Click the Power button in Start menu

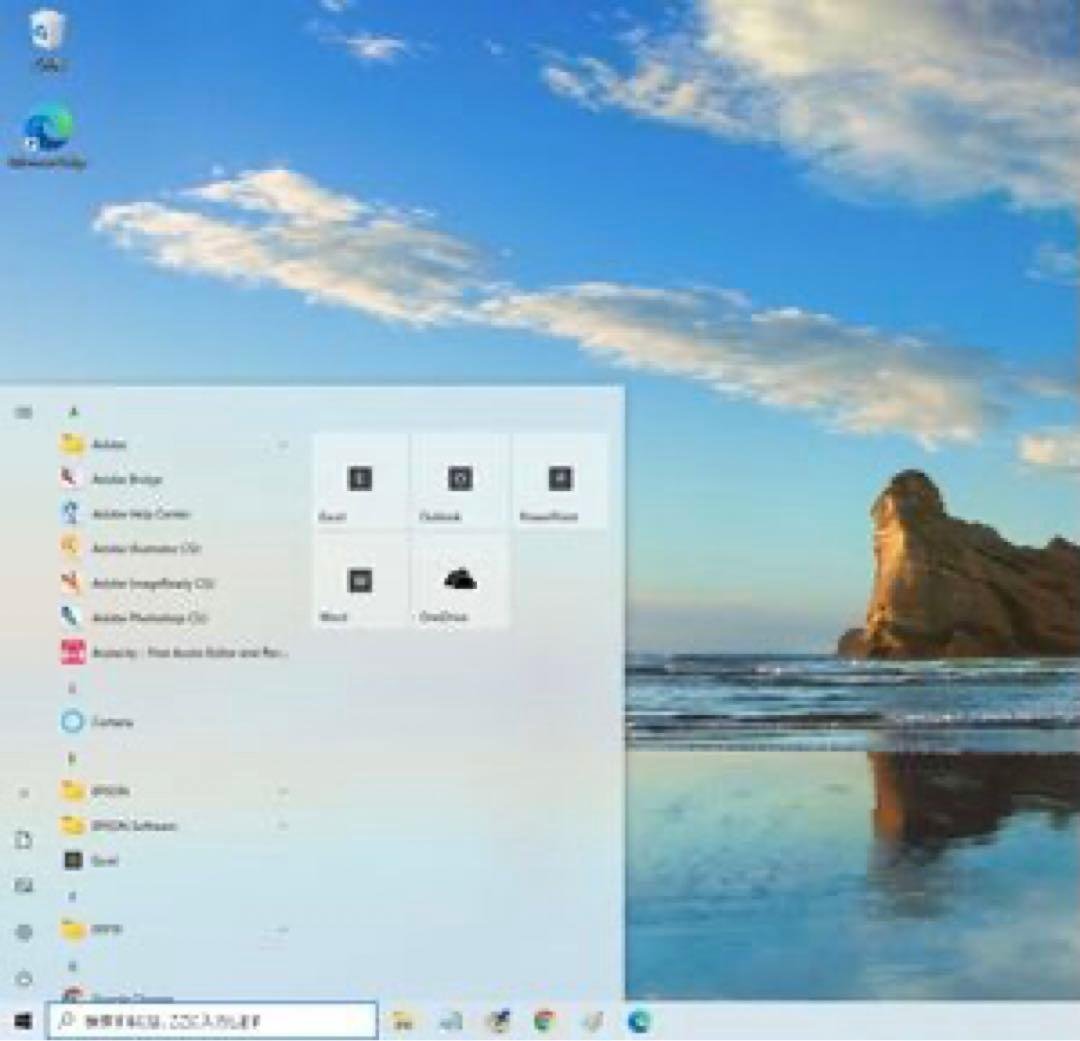tap(23, 978)
